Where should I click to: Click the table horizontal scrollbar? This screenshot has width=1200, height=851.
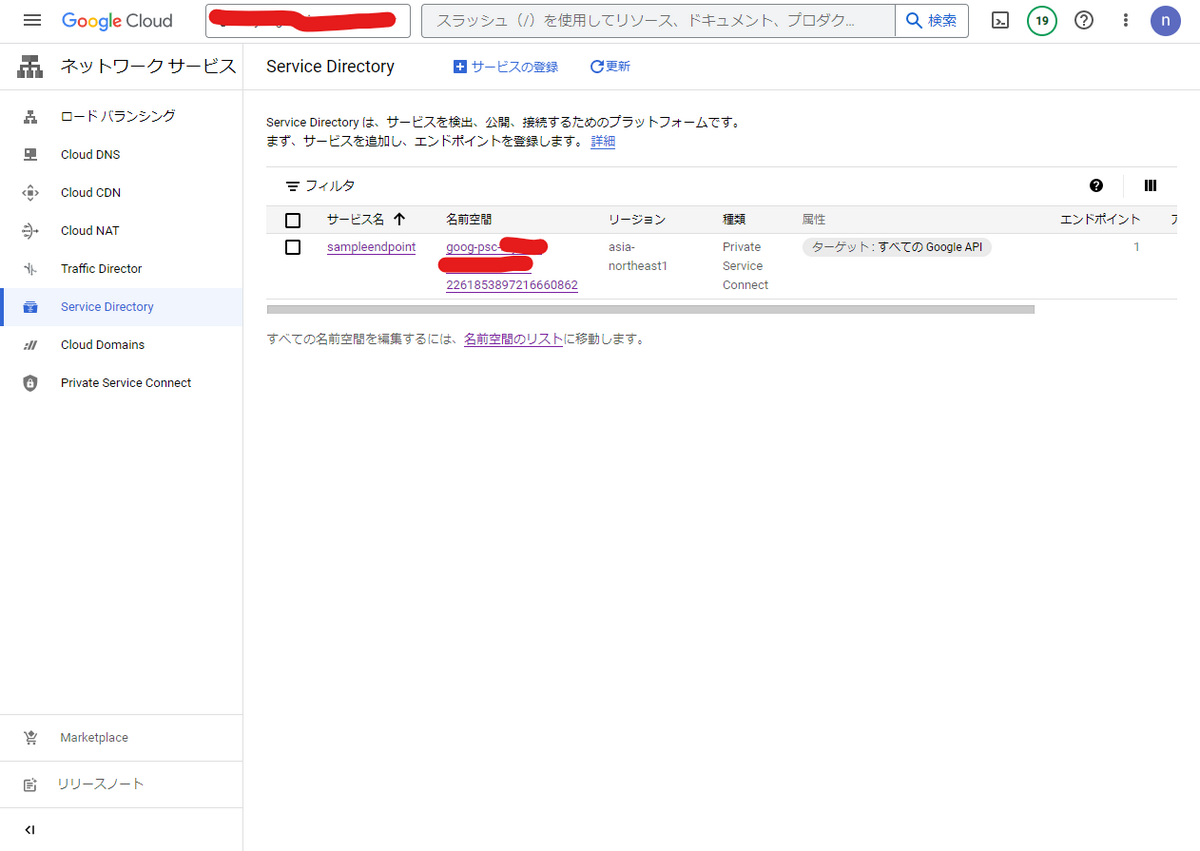(x=650, y=310)
